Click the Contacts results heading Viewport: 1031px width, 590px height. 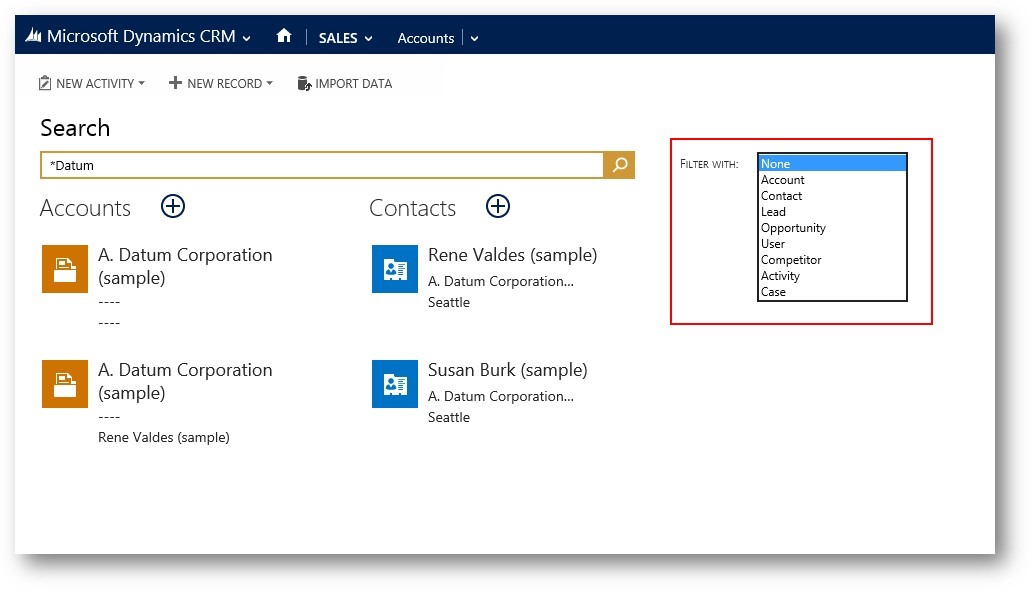(x=412, y=208)
